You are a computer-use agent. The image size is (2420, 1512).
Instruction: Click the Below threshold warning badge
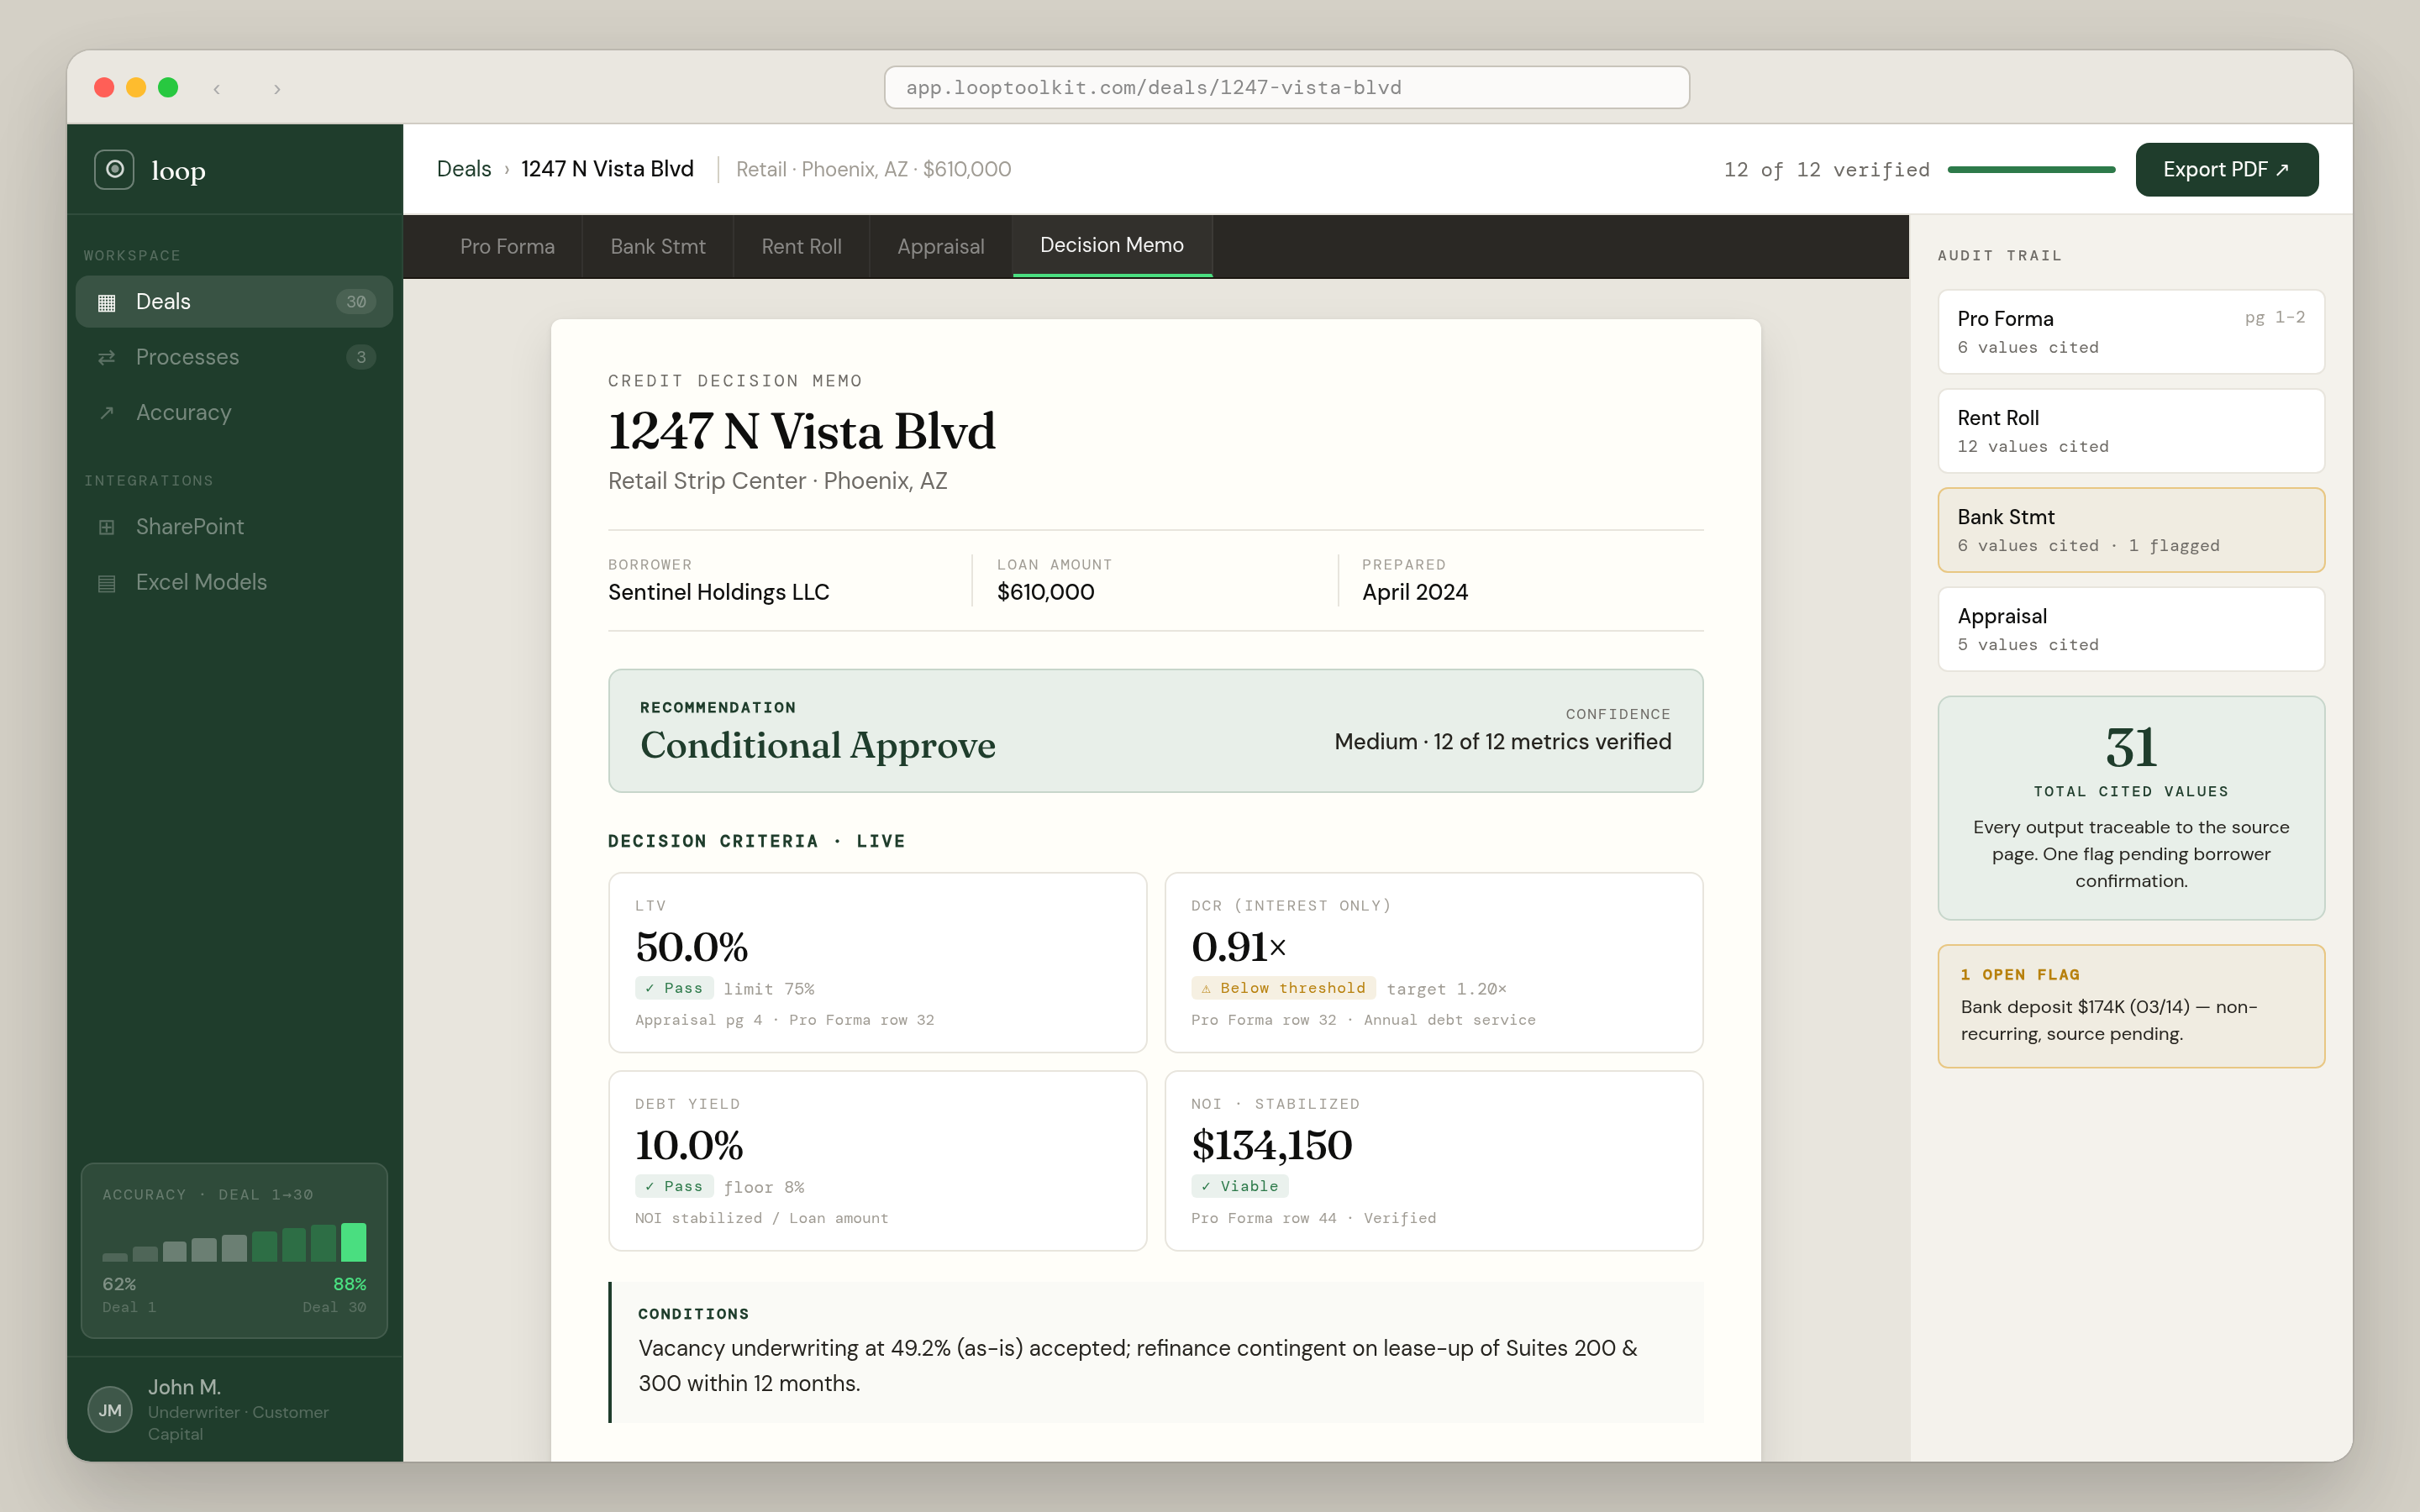click(1283, 988)
